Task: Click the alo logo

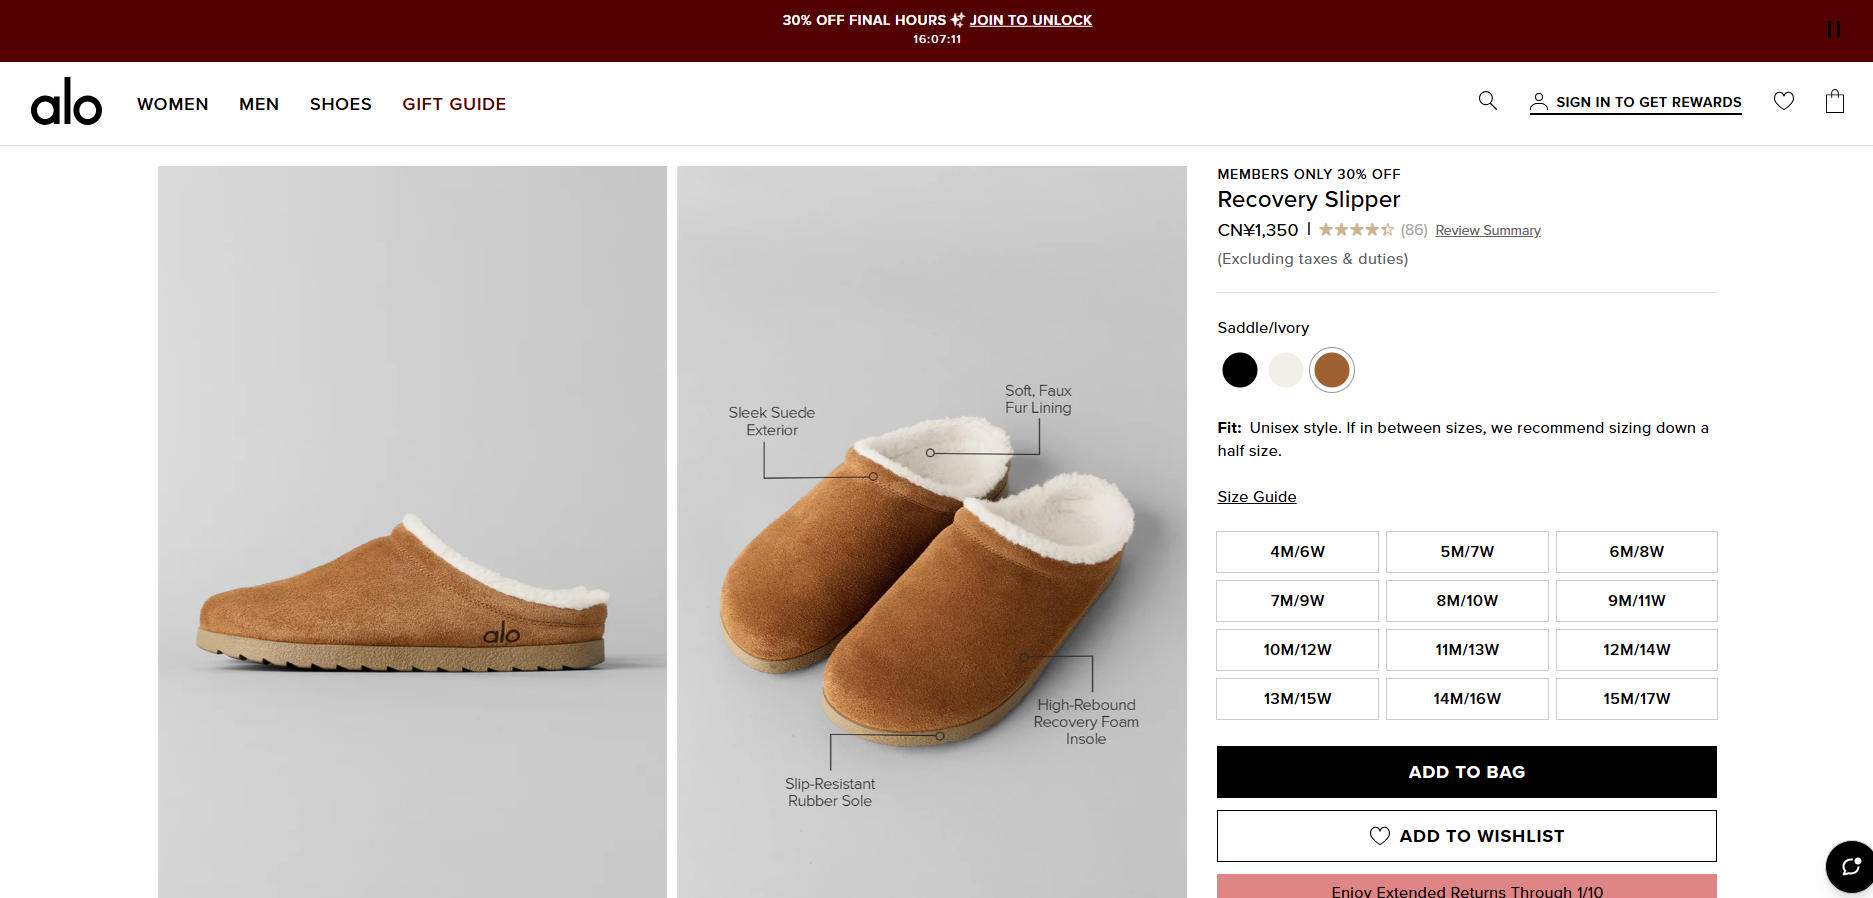Action: coord(66,103)
